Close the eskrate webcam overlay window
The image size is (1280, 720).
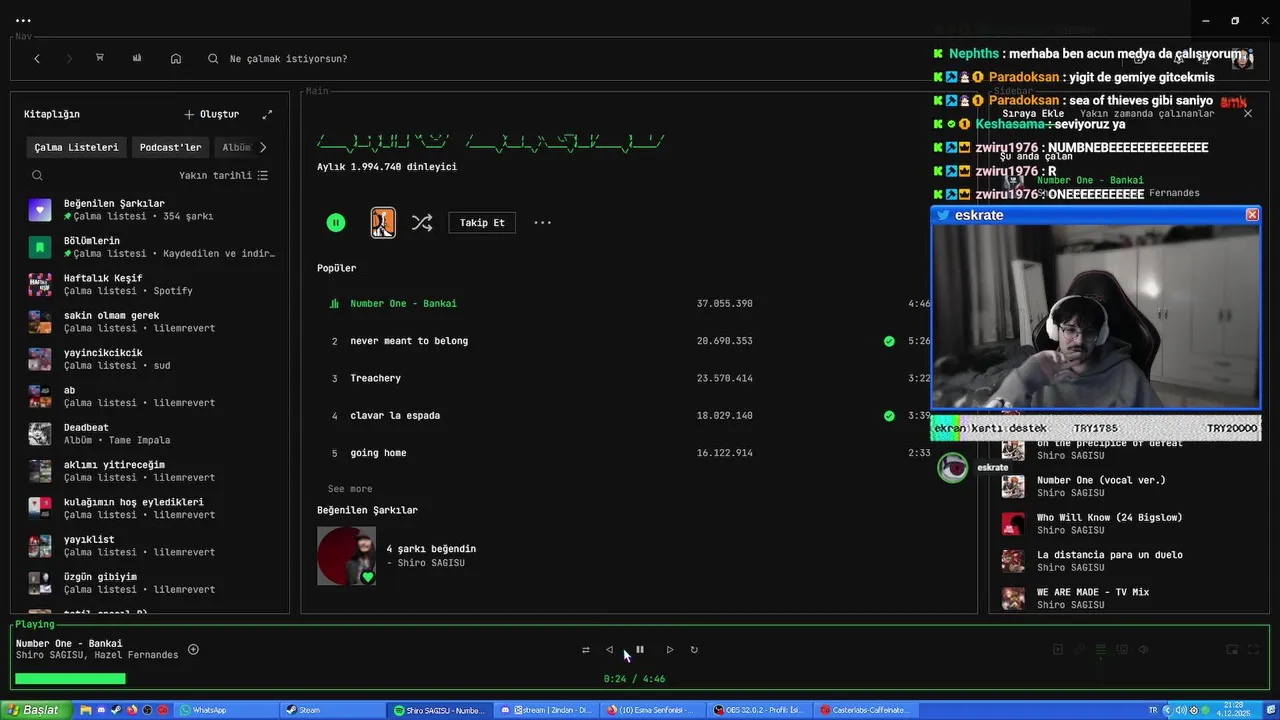pyautogui.click(x=1252, y=215)
